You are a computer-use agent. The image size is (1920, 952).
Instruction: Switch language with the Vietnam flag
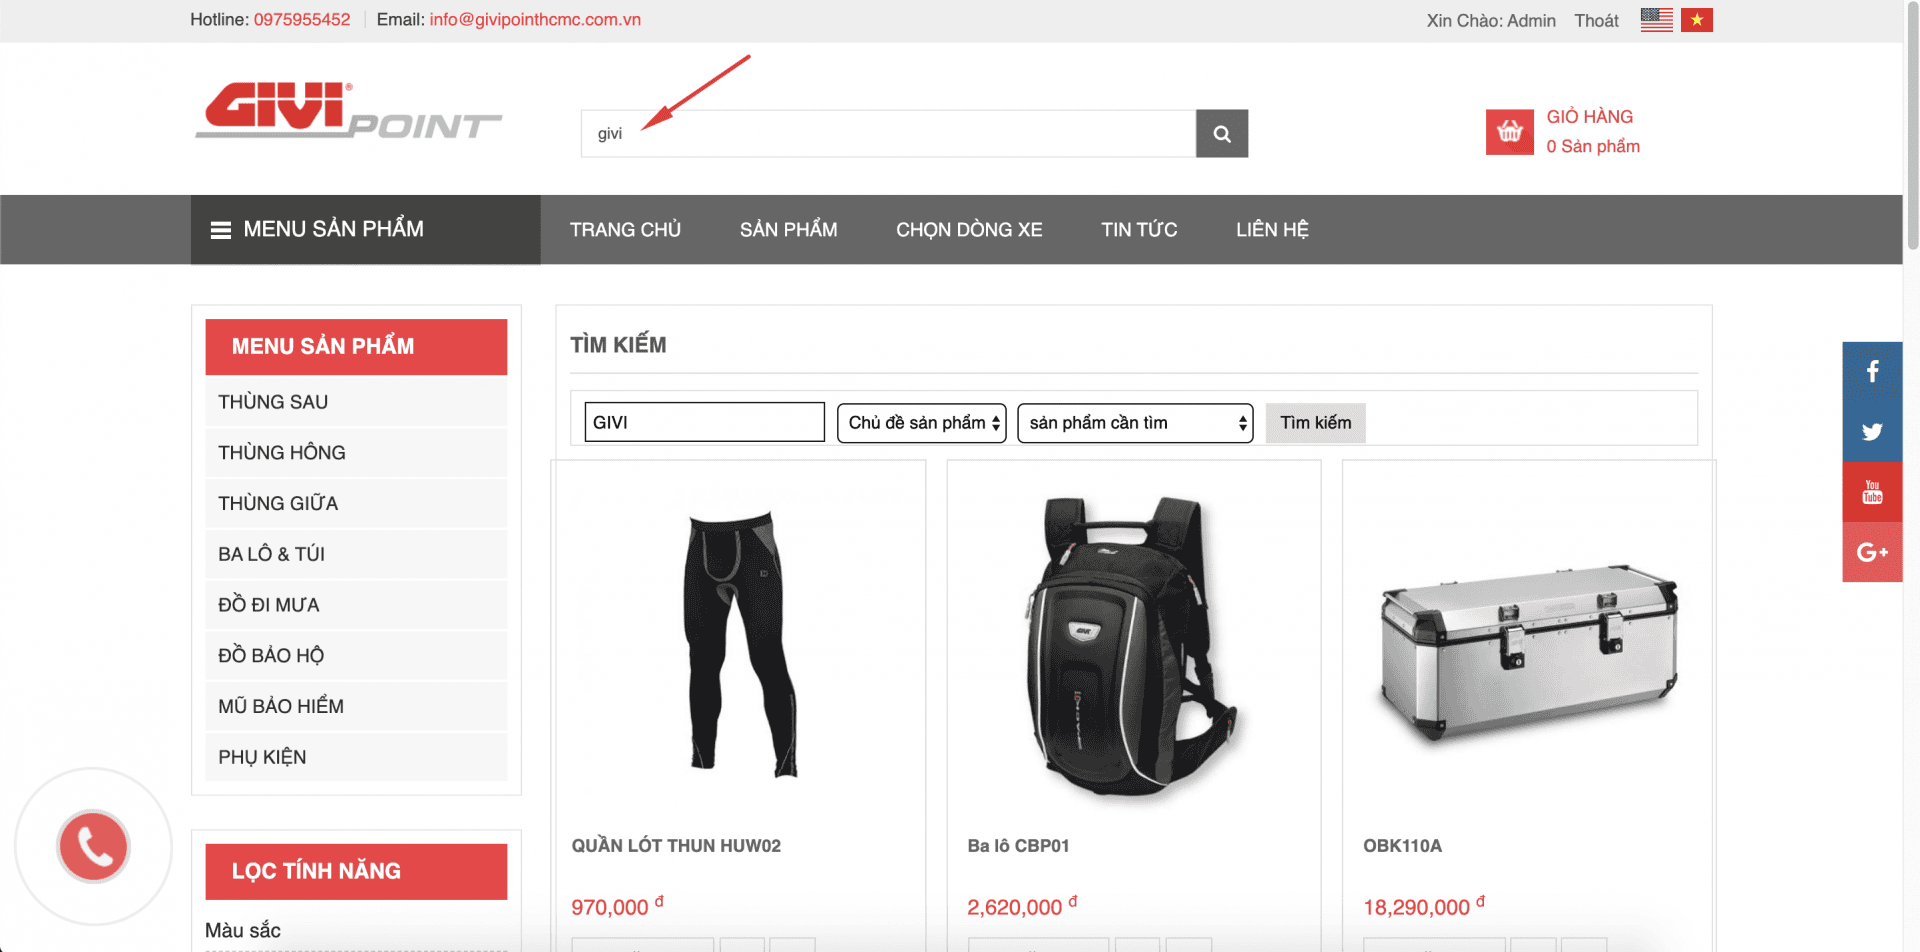tap(1697, 20)
